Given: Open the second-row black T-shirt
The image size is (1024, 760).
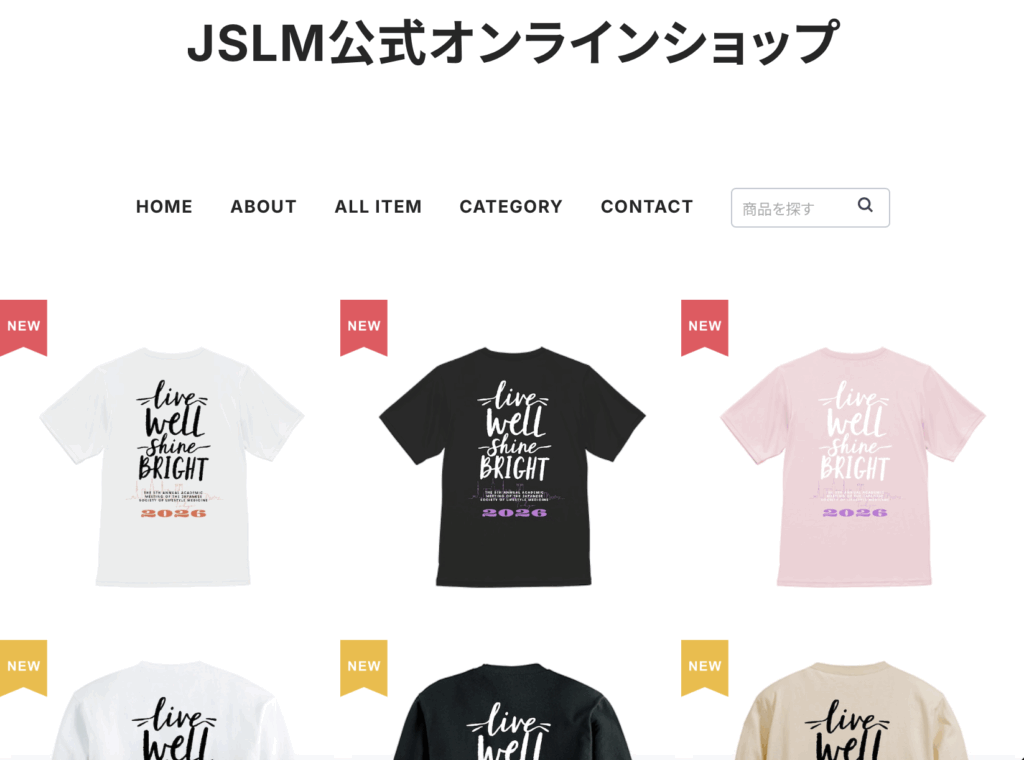Looking at the screenshot, I should [513, 710].
